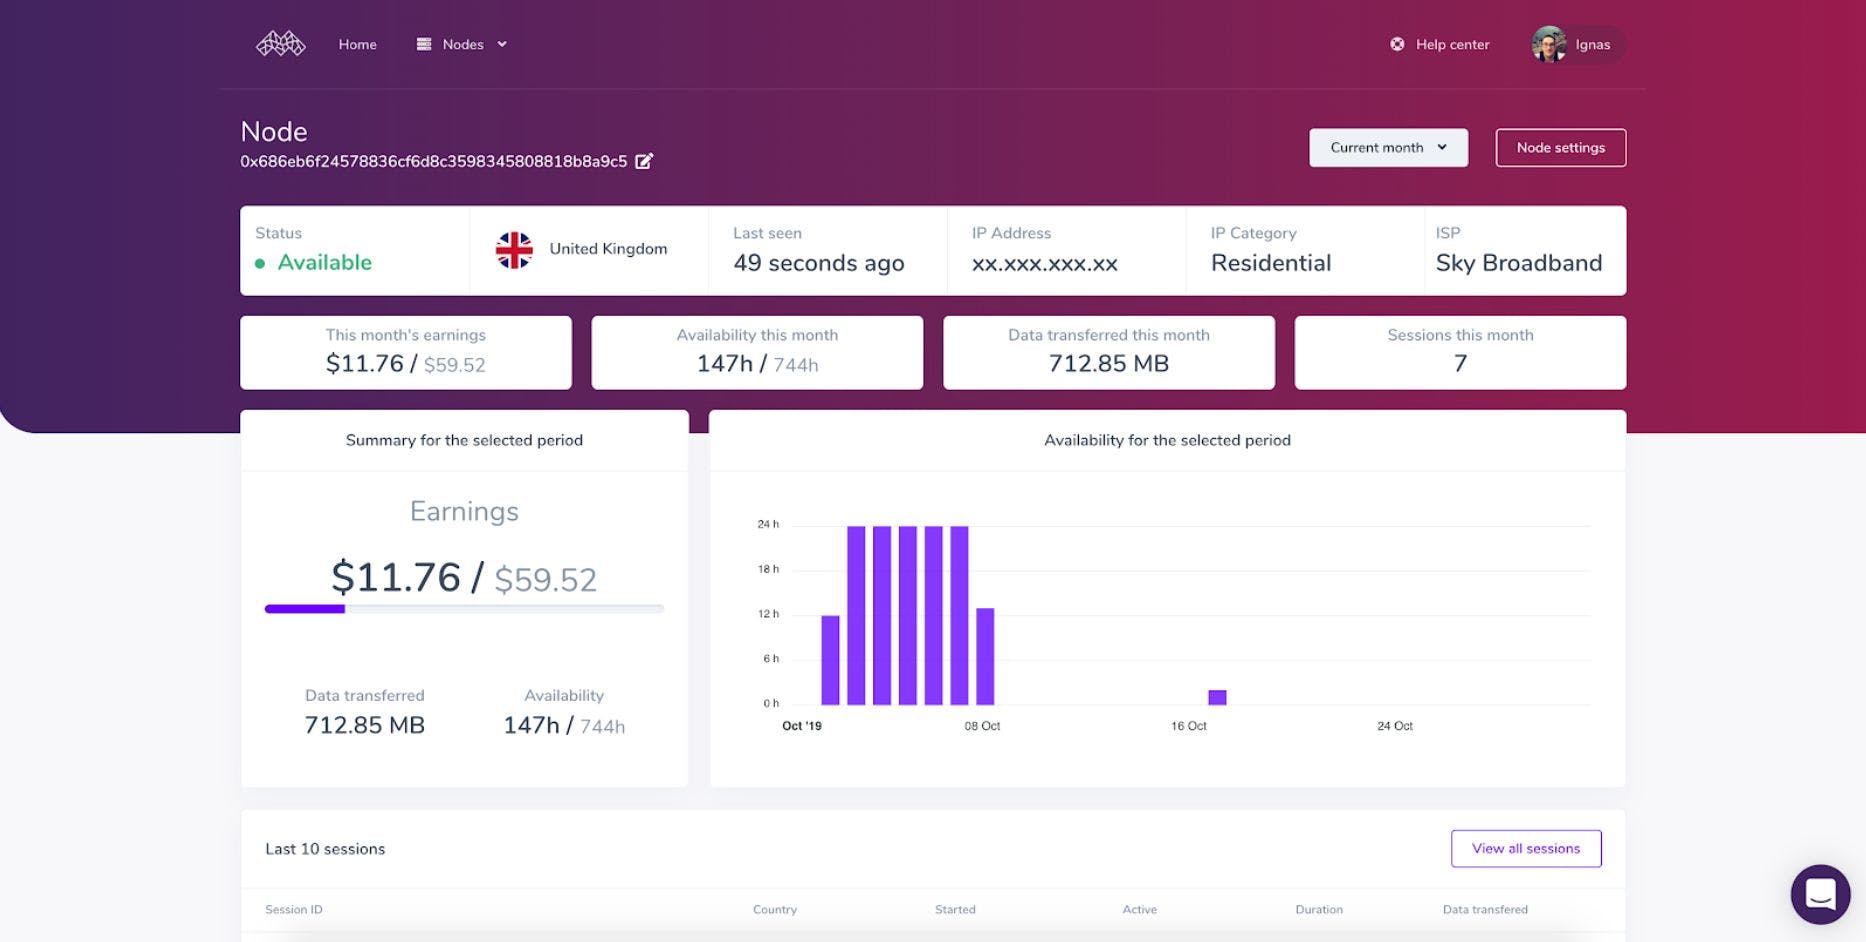
Task: Click the Data transferred this month card
Action: coord(1108,352)
